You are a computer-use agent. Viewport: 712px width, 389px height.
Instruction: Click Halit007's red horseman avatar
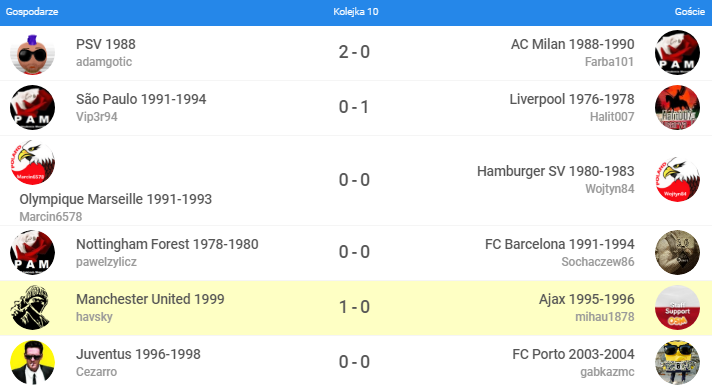point(677,108)
